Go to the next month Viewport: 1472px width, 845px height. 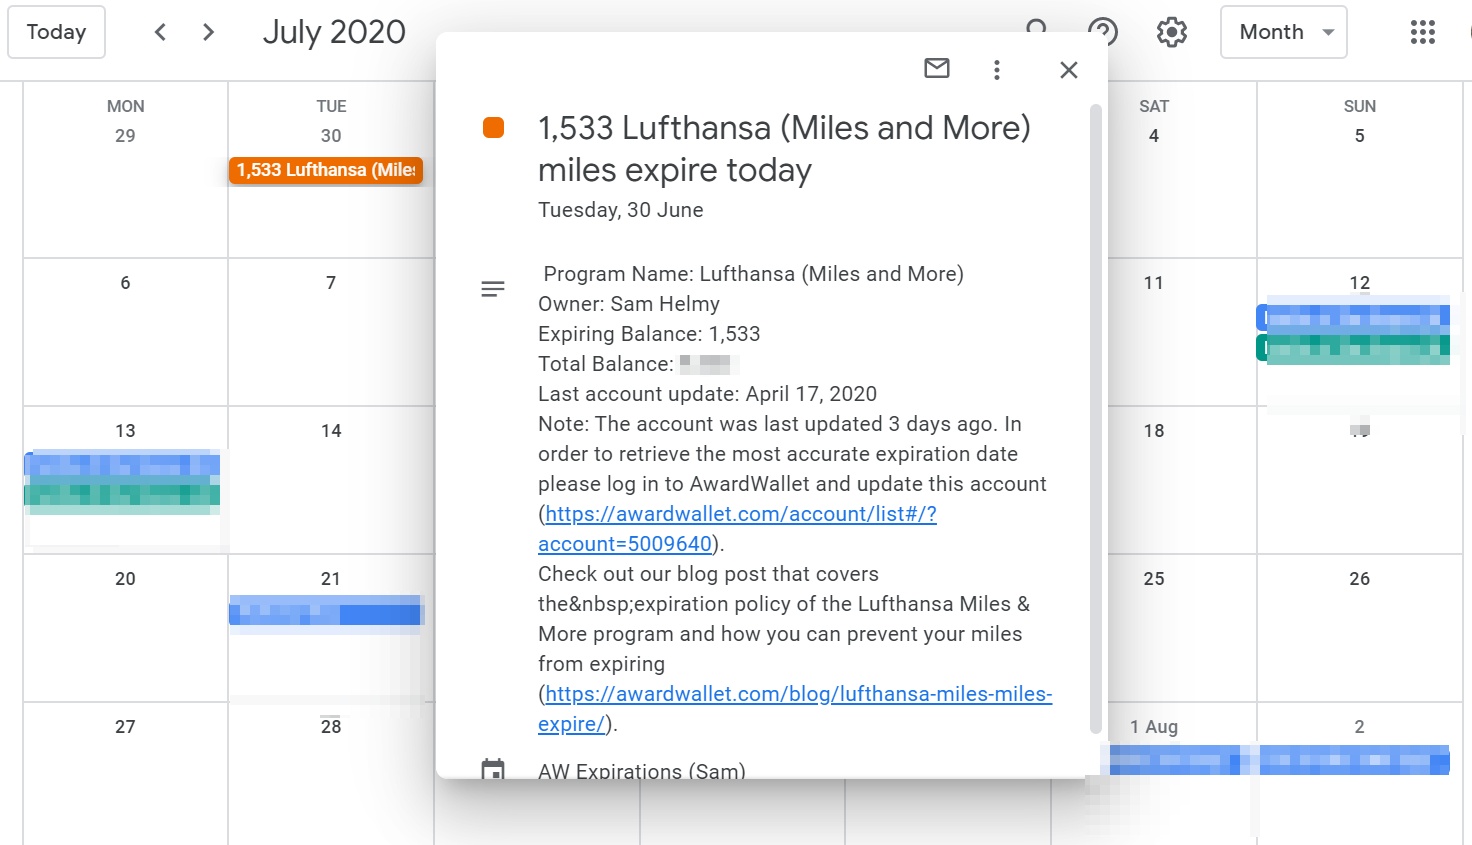[208, 32]
